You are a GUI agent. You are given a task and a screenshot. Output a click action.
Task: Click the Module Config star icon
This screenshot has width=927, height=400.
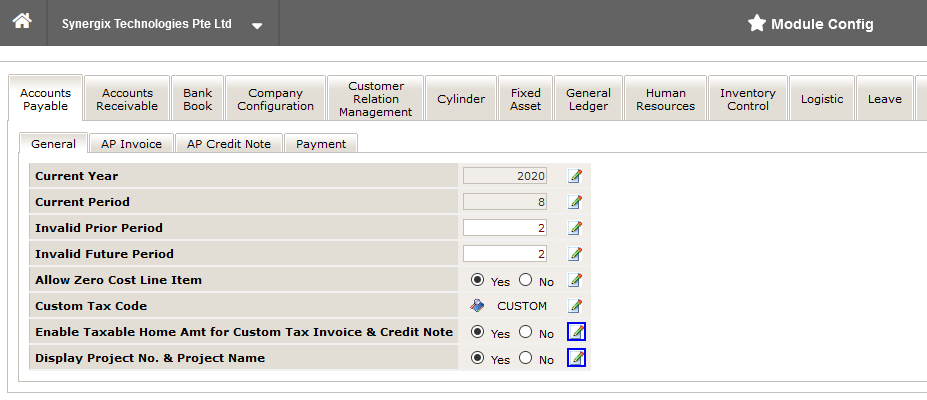pyautogui.click(x=756, y=23)
